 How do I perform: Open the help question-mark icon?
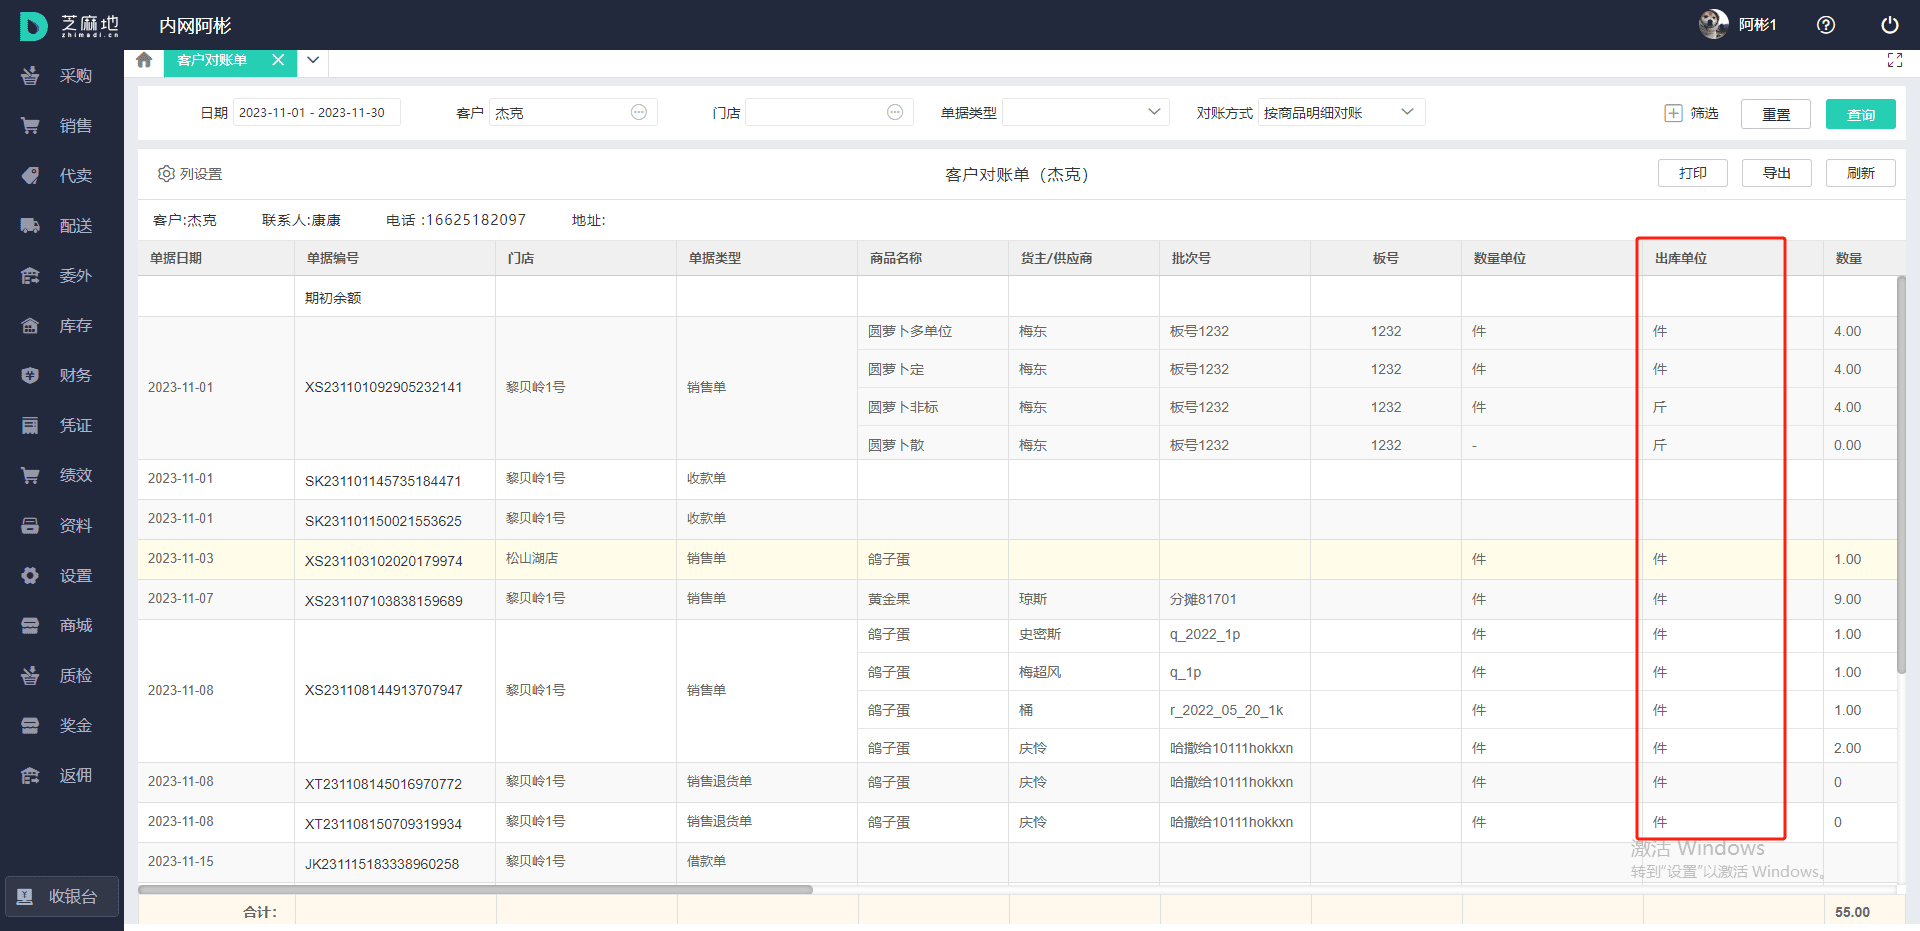coord(1826,25)
